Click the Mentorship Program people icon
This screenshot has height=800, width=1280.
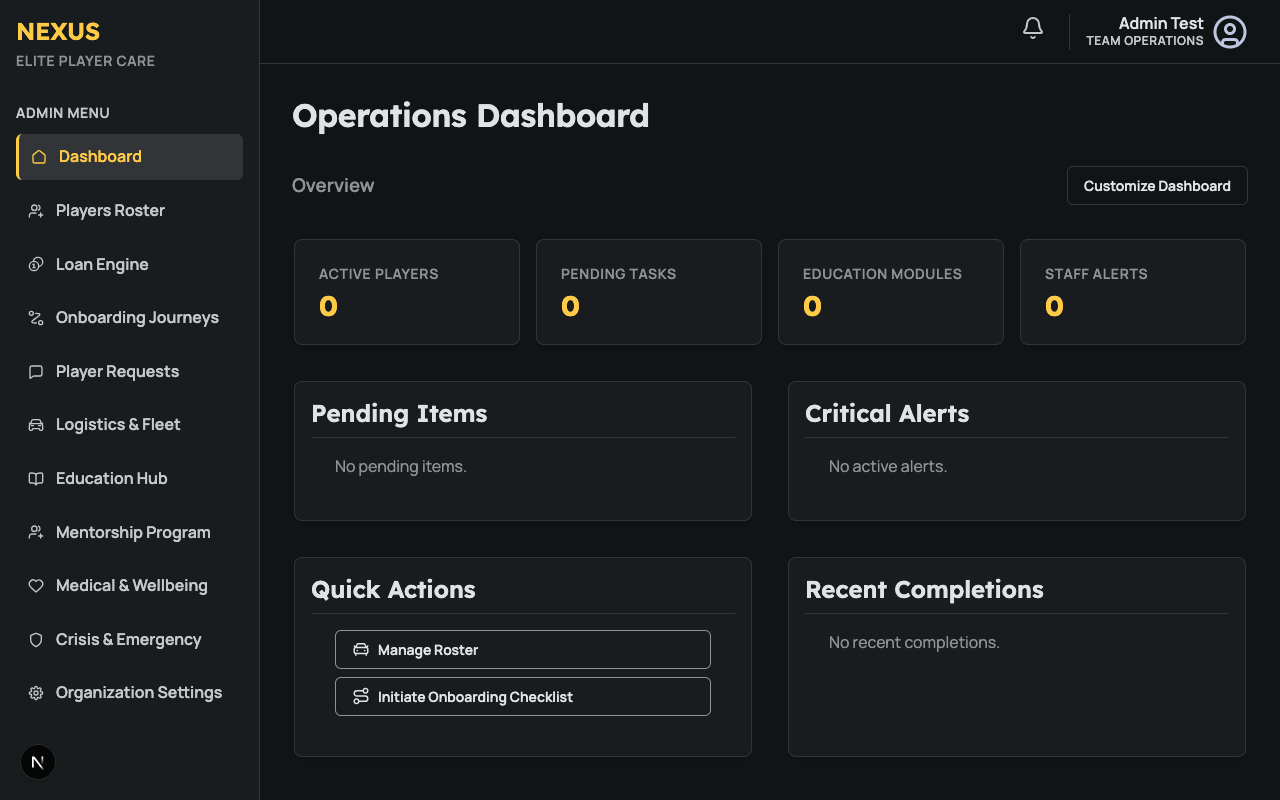[x=36, y=533]
